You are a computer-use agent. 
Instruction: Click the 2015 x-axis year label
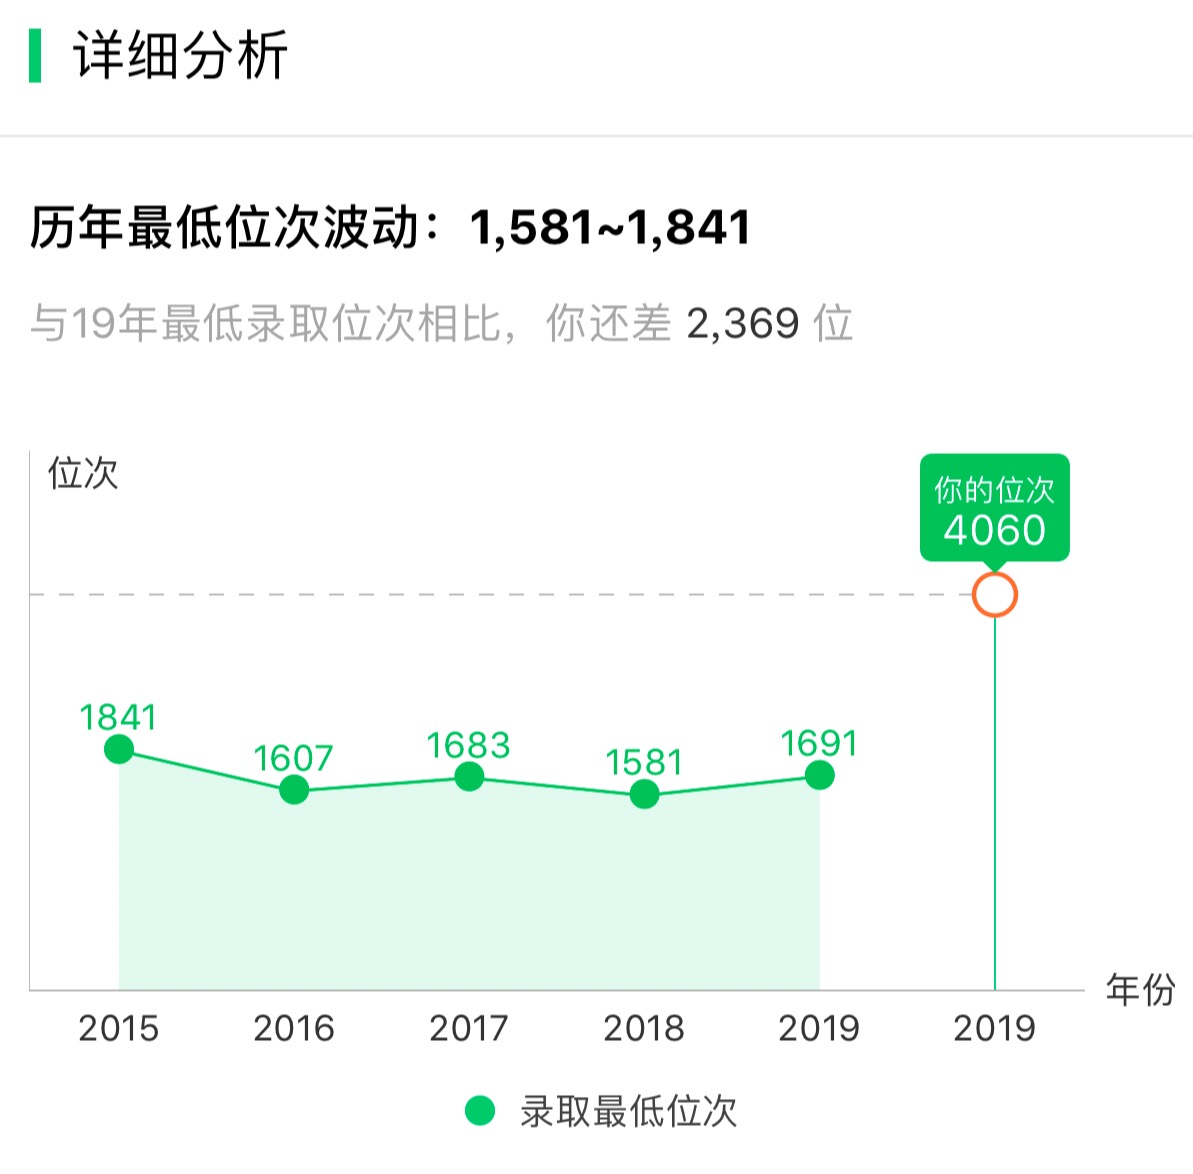tap(119, 1029)
